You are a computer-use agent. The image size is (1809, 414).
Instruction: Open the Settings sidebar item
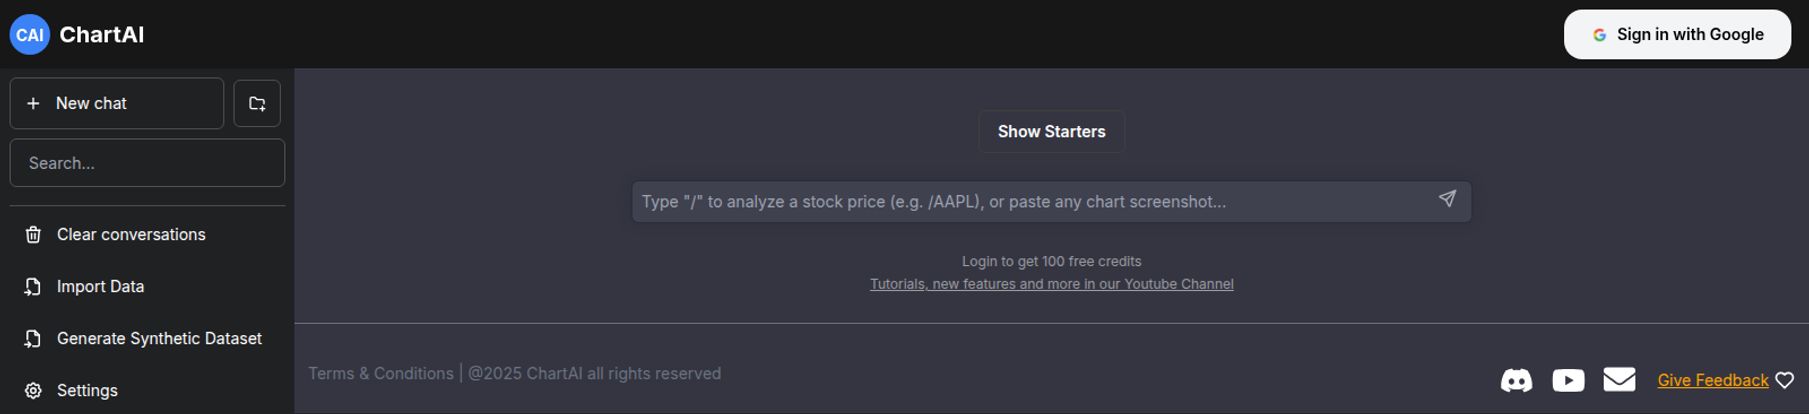[x=87, y=391]
